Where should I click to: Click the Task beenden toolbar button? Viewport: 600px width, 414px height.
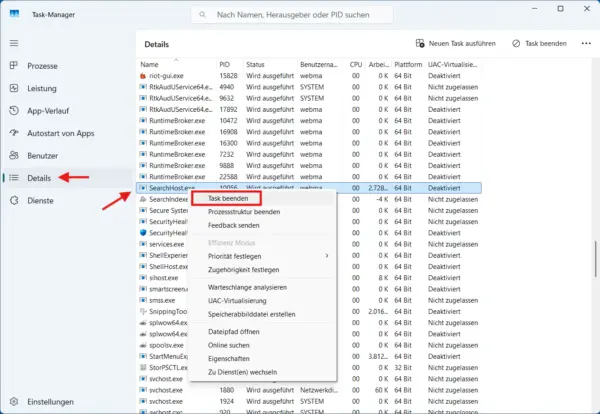click(539, 44)
